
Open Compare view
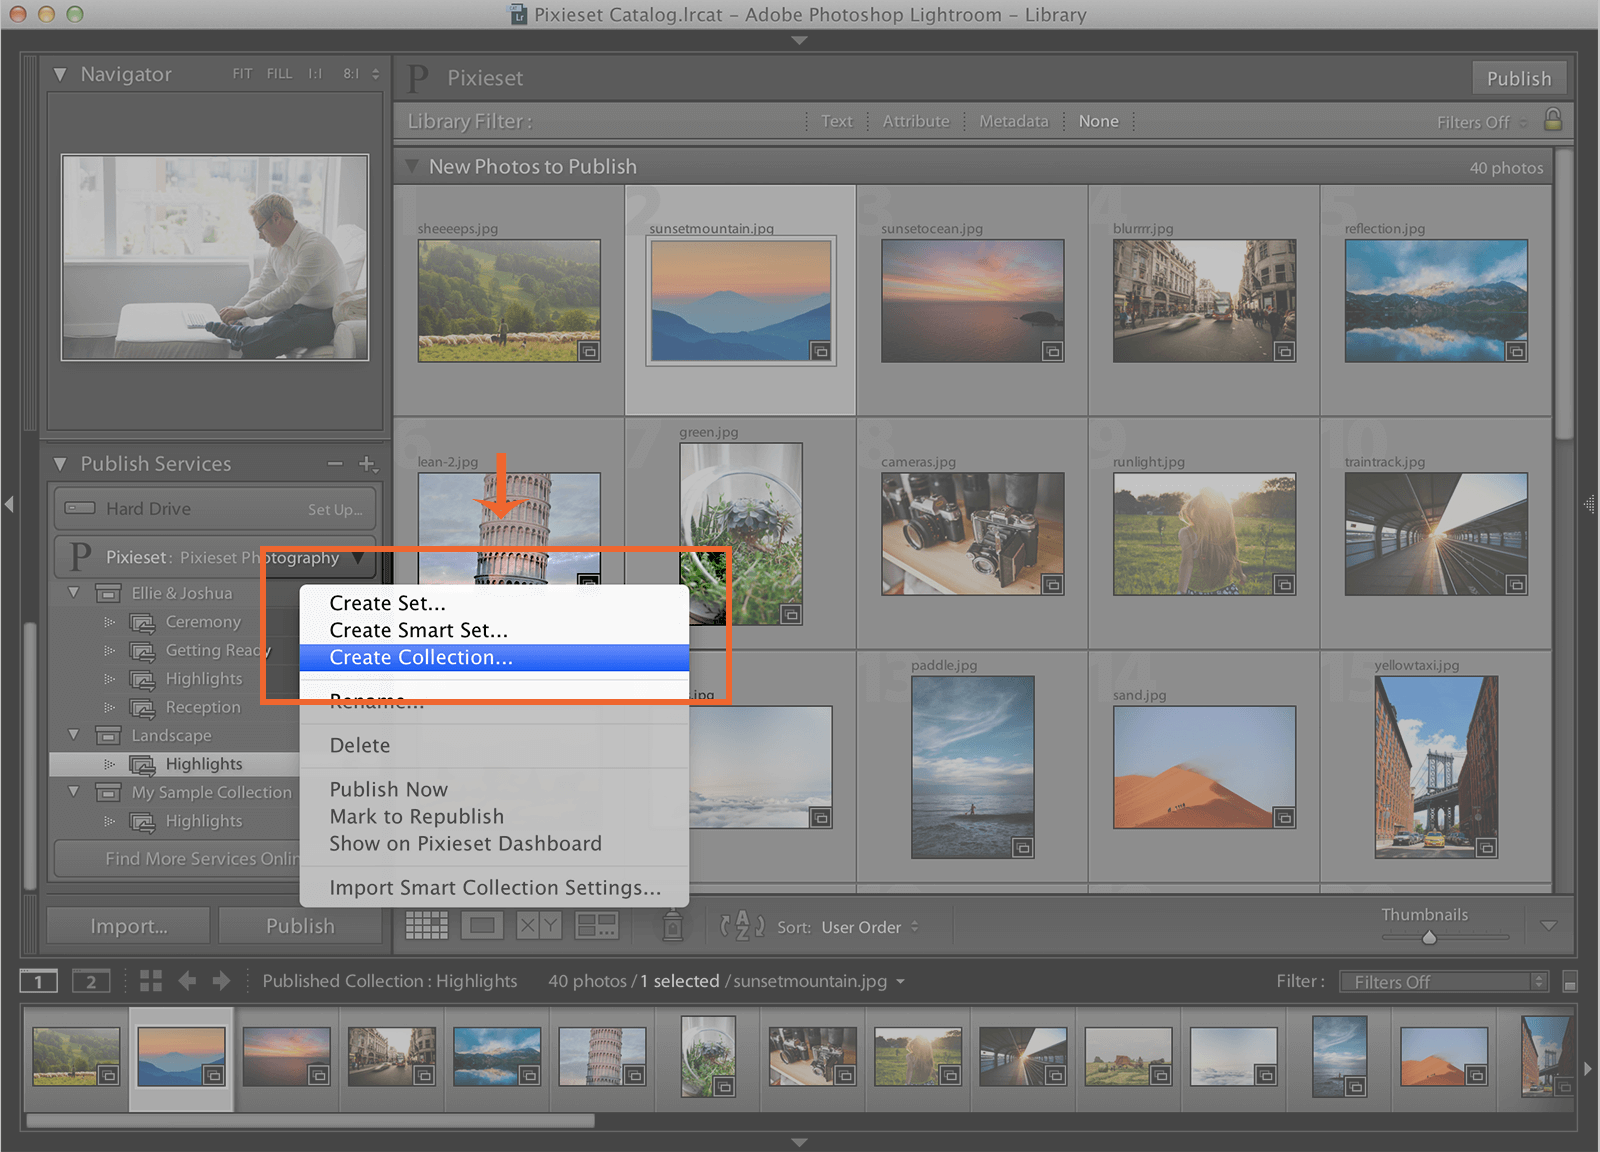coord(539,926)
